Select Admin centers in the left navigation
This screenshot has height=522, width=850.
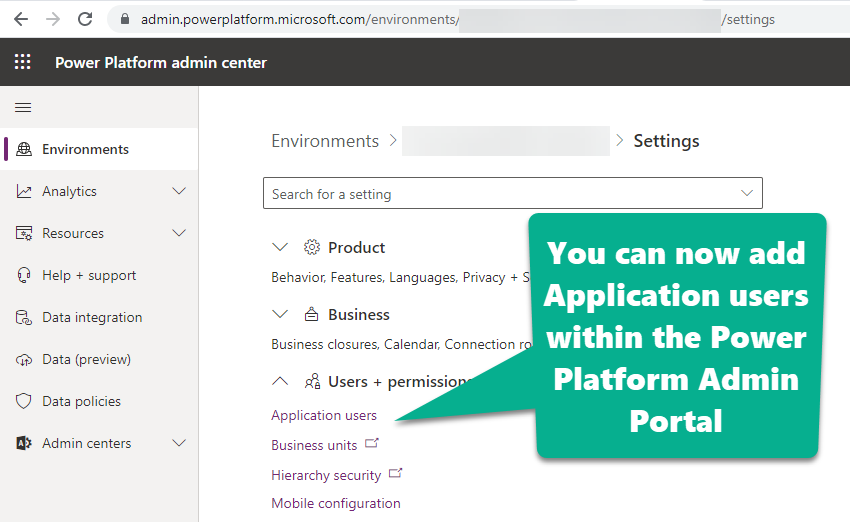coord(99,443)
